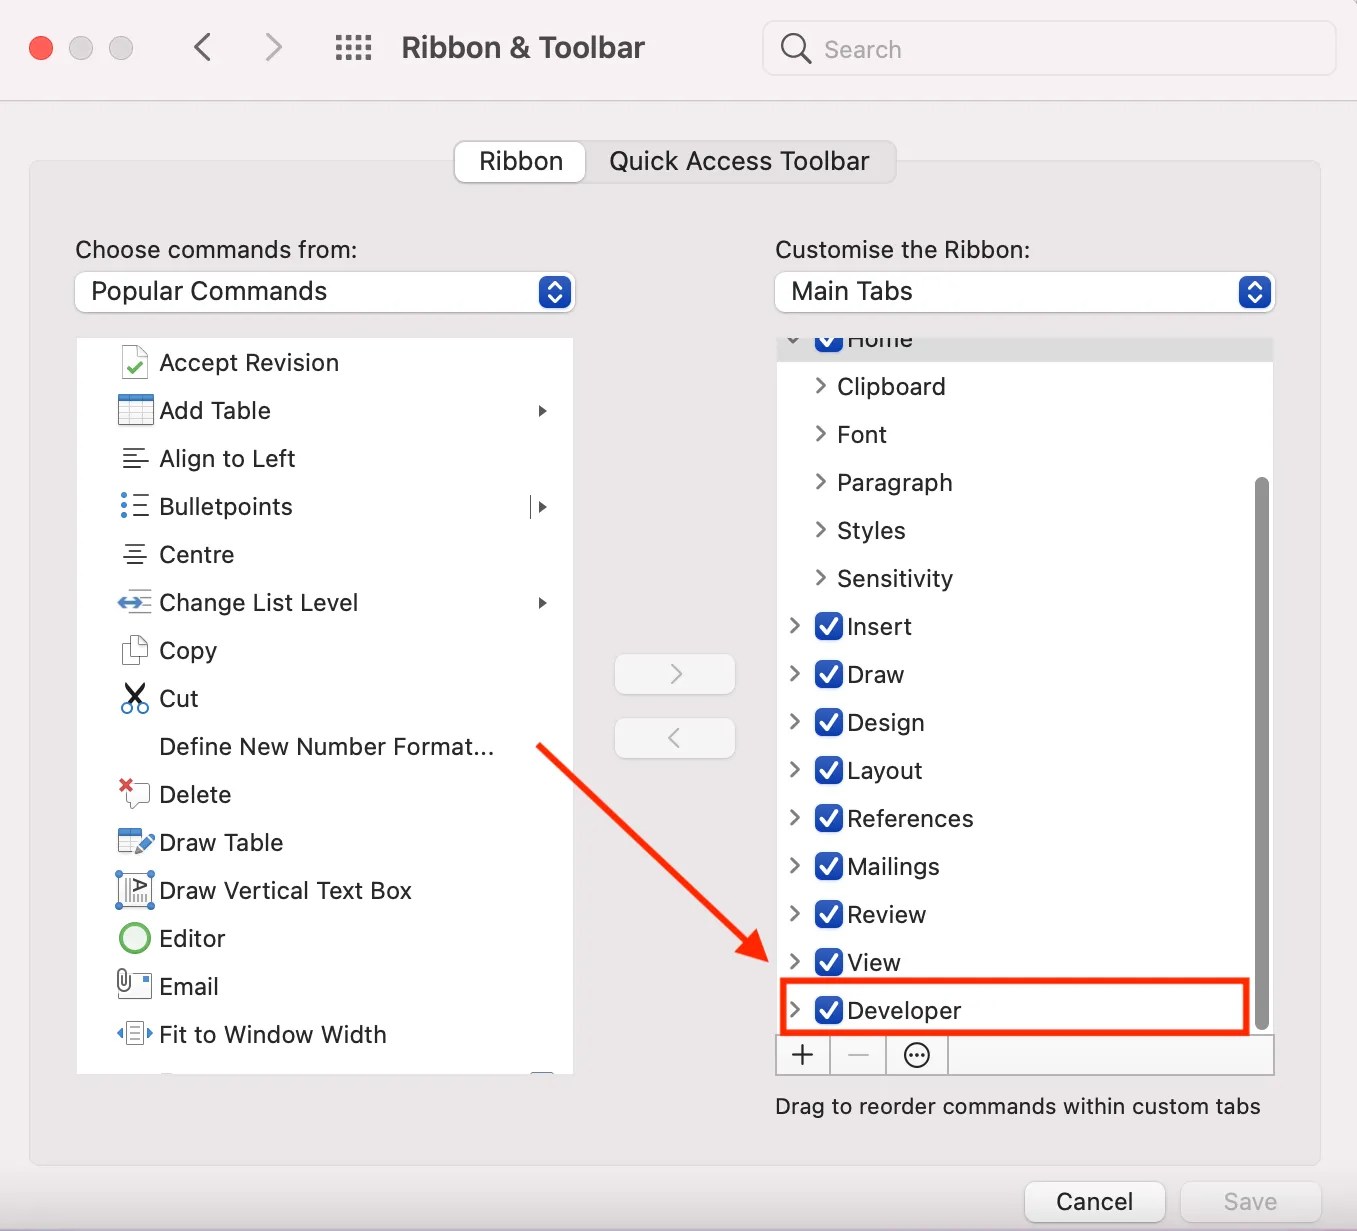Select the Cut command icon
Viewport: 1357px width, 1231px height.
(x=134, y=698)
